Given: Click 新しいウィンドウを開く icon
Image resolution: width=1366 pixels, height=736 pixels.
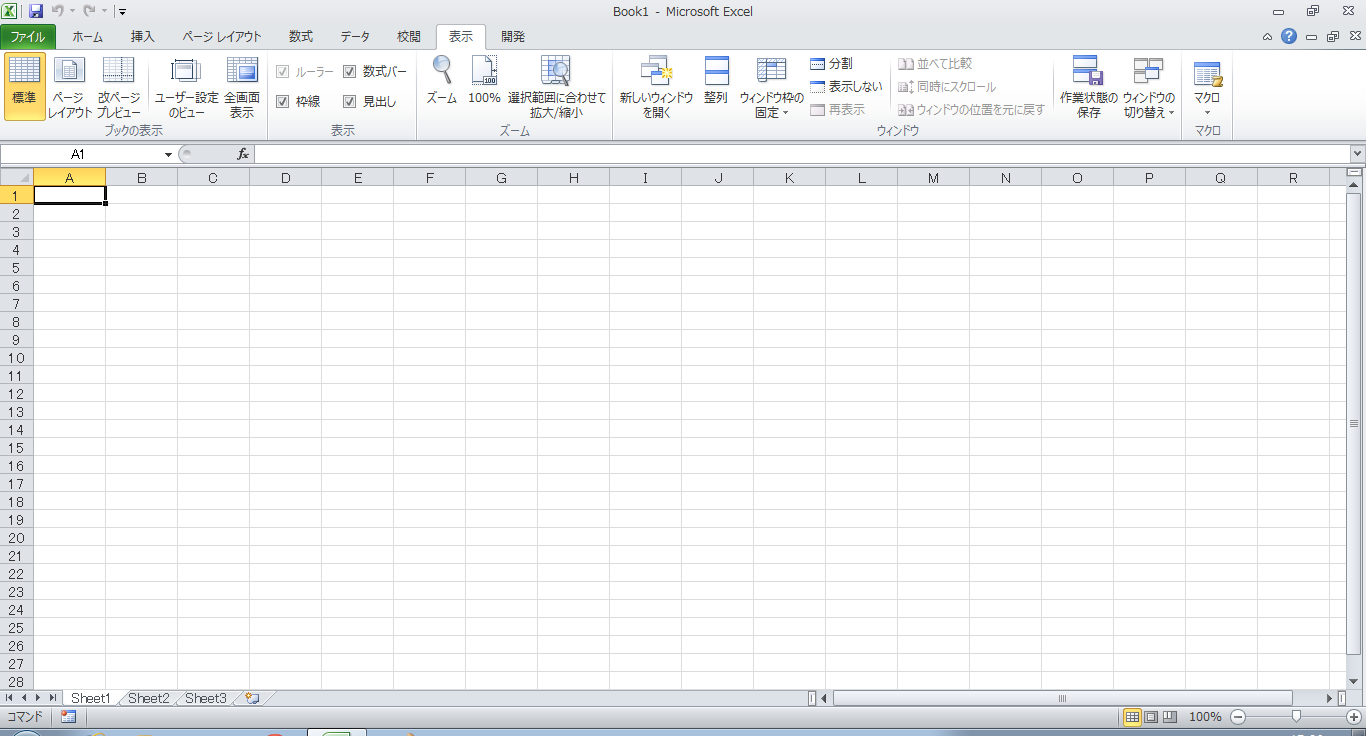Looking at the screenshot, I should tap(656, 72).
